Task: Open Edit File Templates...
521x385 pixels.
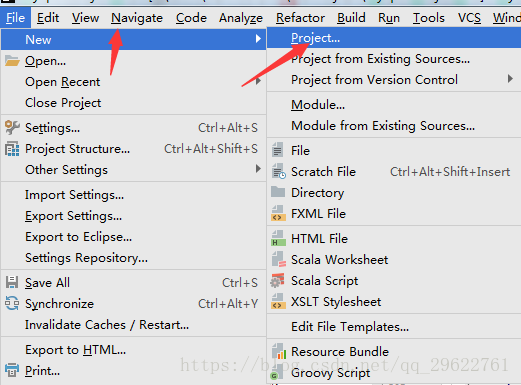Action: coord(394,327)
